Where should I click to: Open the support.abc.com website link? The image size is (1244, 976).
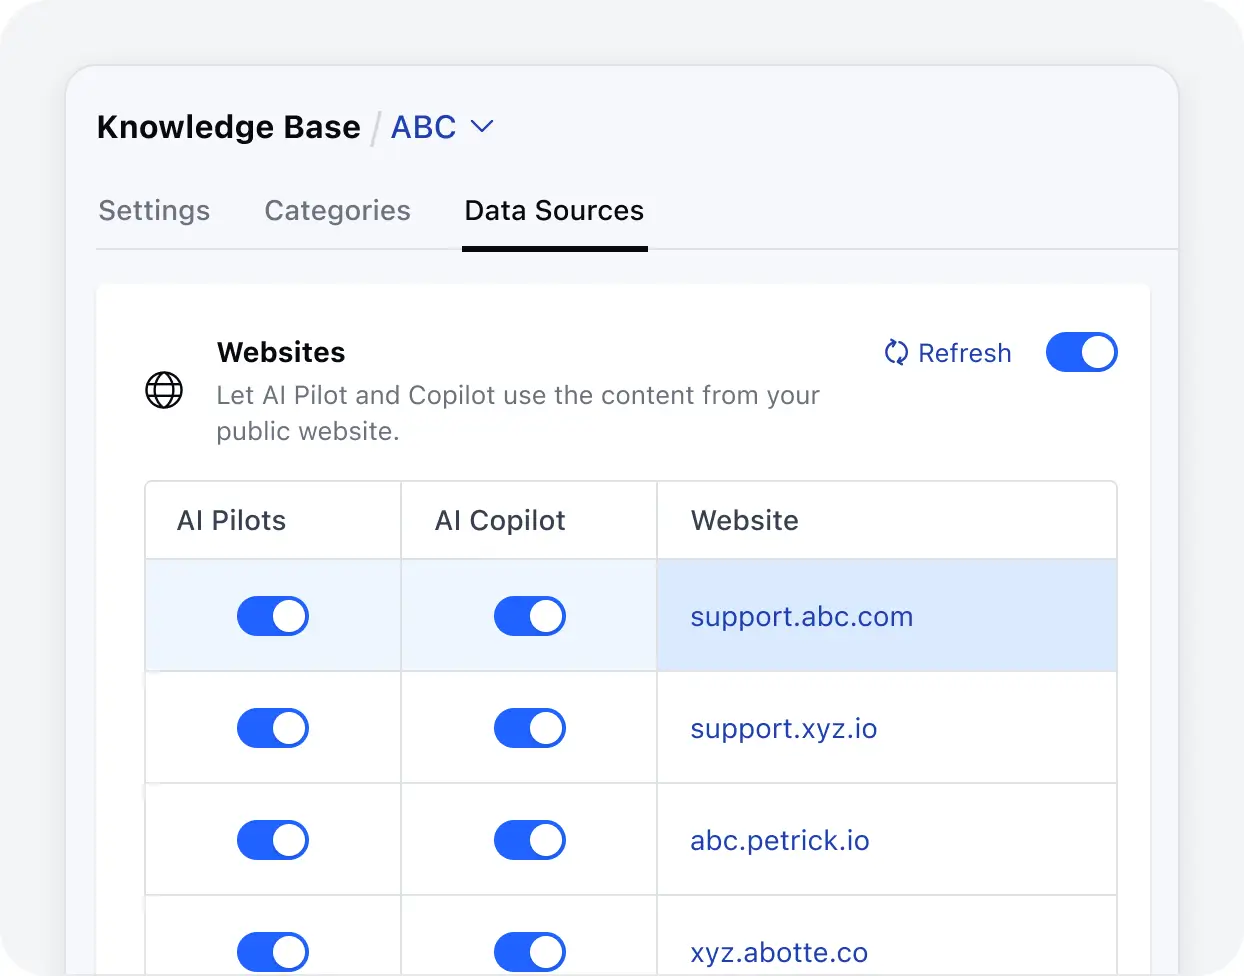(802, 617)
